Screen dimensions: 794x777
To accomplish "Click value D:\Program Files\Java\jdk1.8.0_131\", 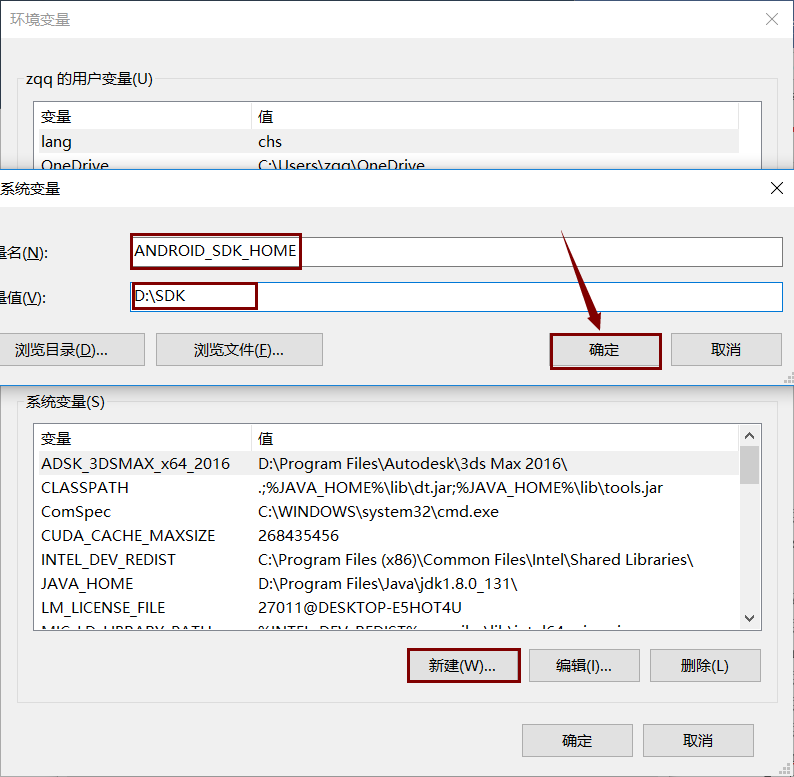I will pos(387,584).
